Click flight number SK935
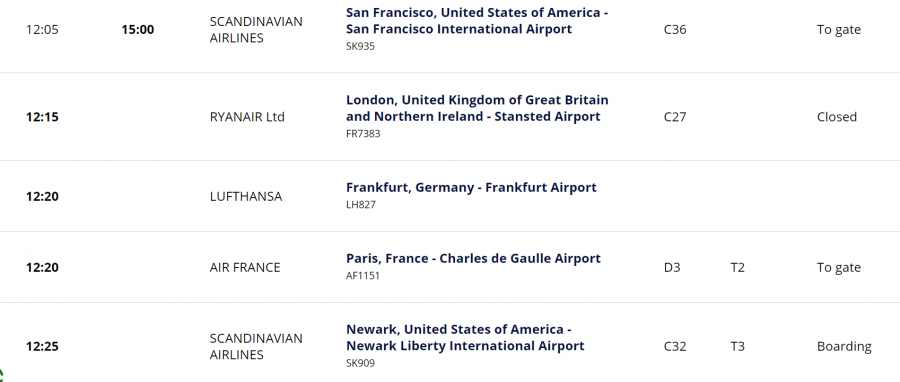The width and height of the screenshot is (900, 382). [360, 46]
